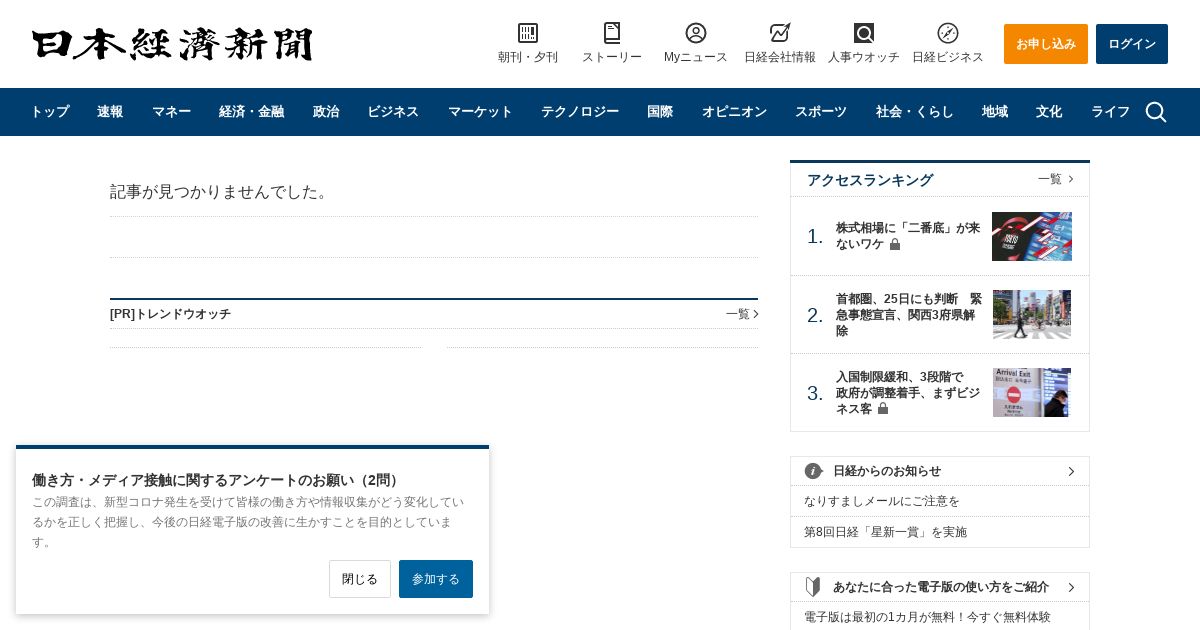Open なりすましメールにご注意を notice
This screenshot has width=1200, height=630.
pos(882,501)
